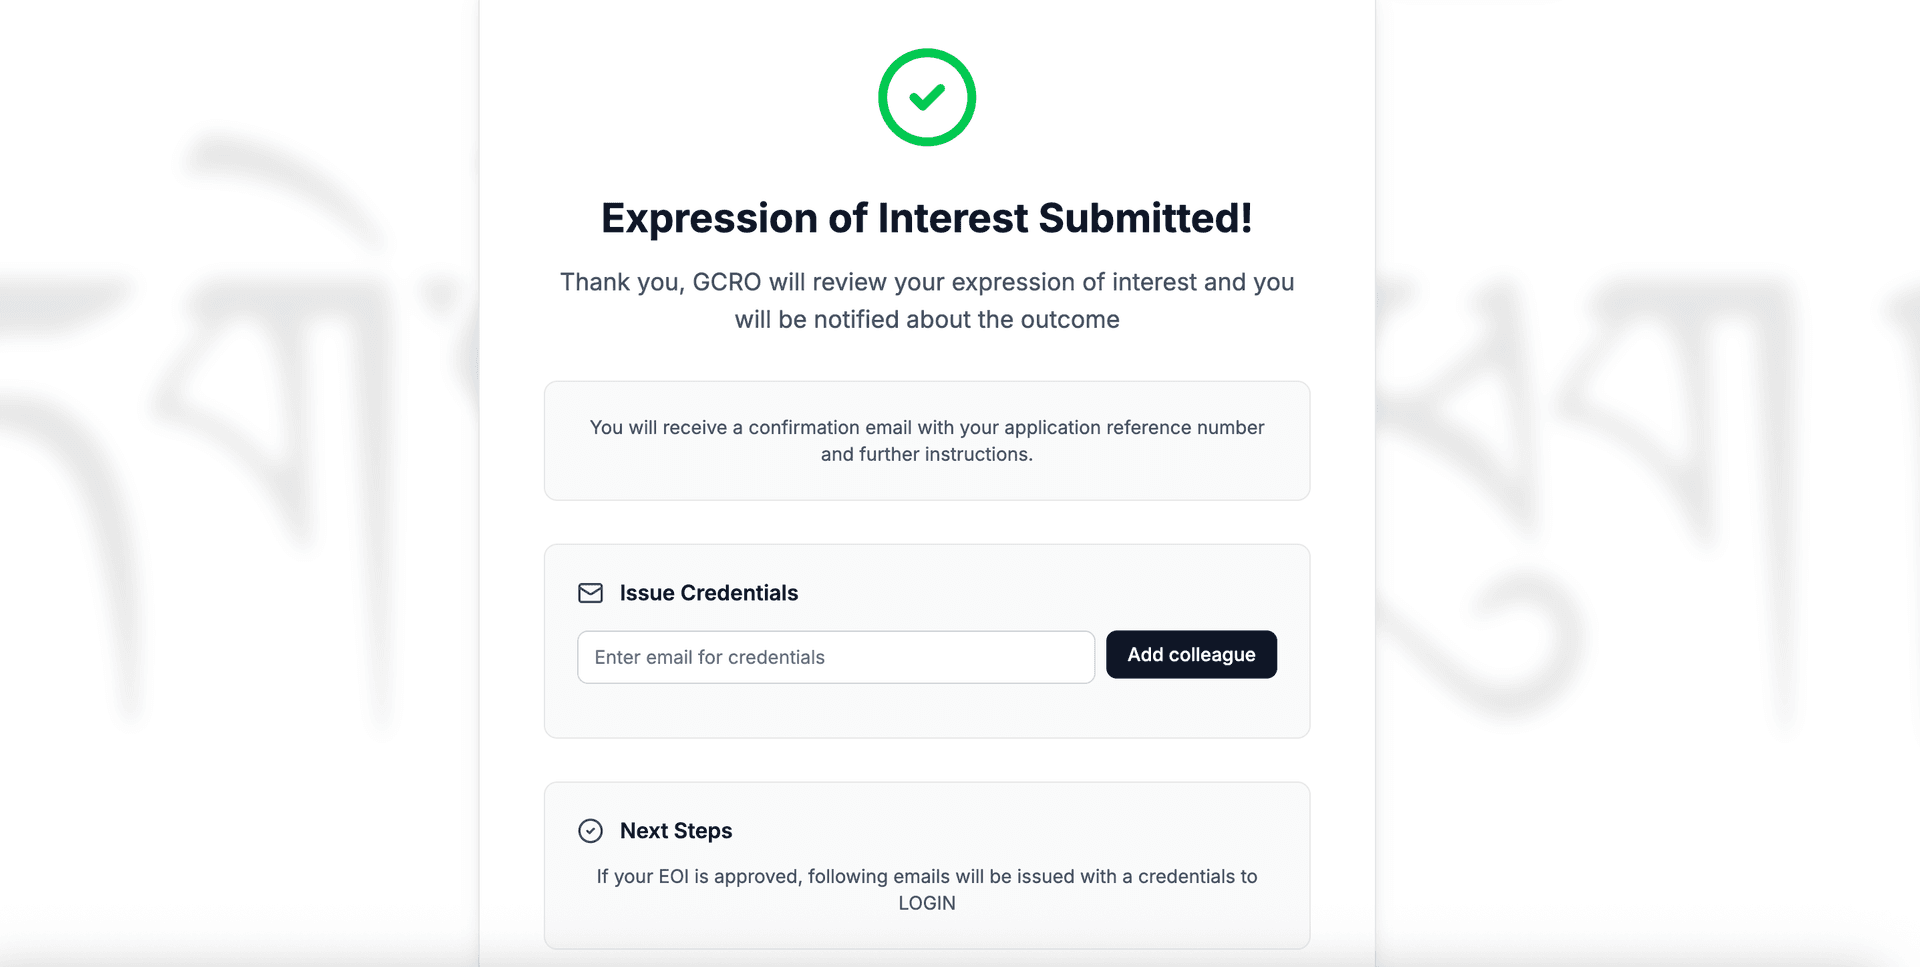1920x967 pixels.
Task: Select the envelope icon beside Issue Credentials
Action: pyautogui.click(x=590, y=592)
